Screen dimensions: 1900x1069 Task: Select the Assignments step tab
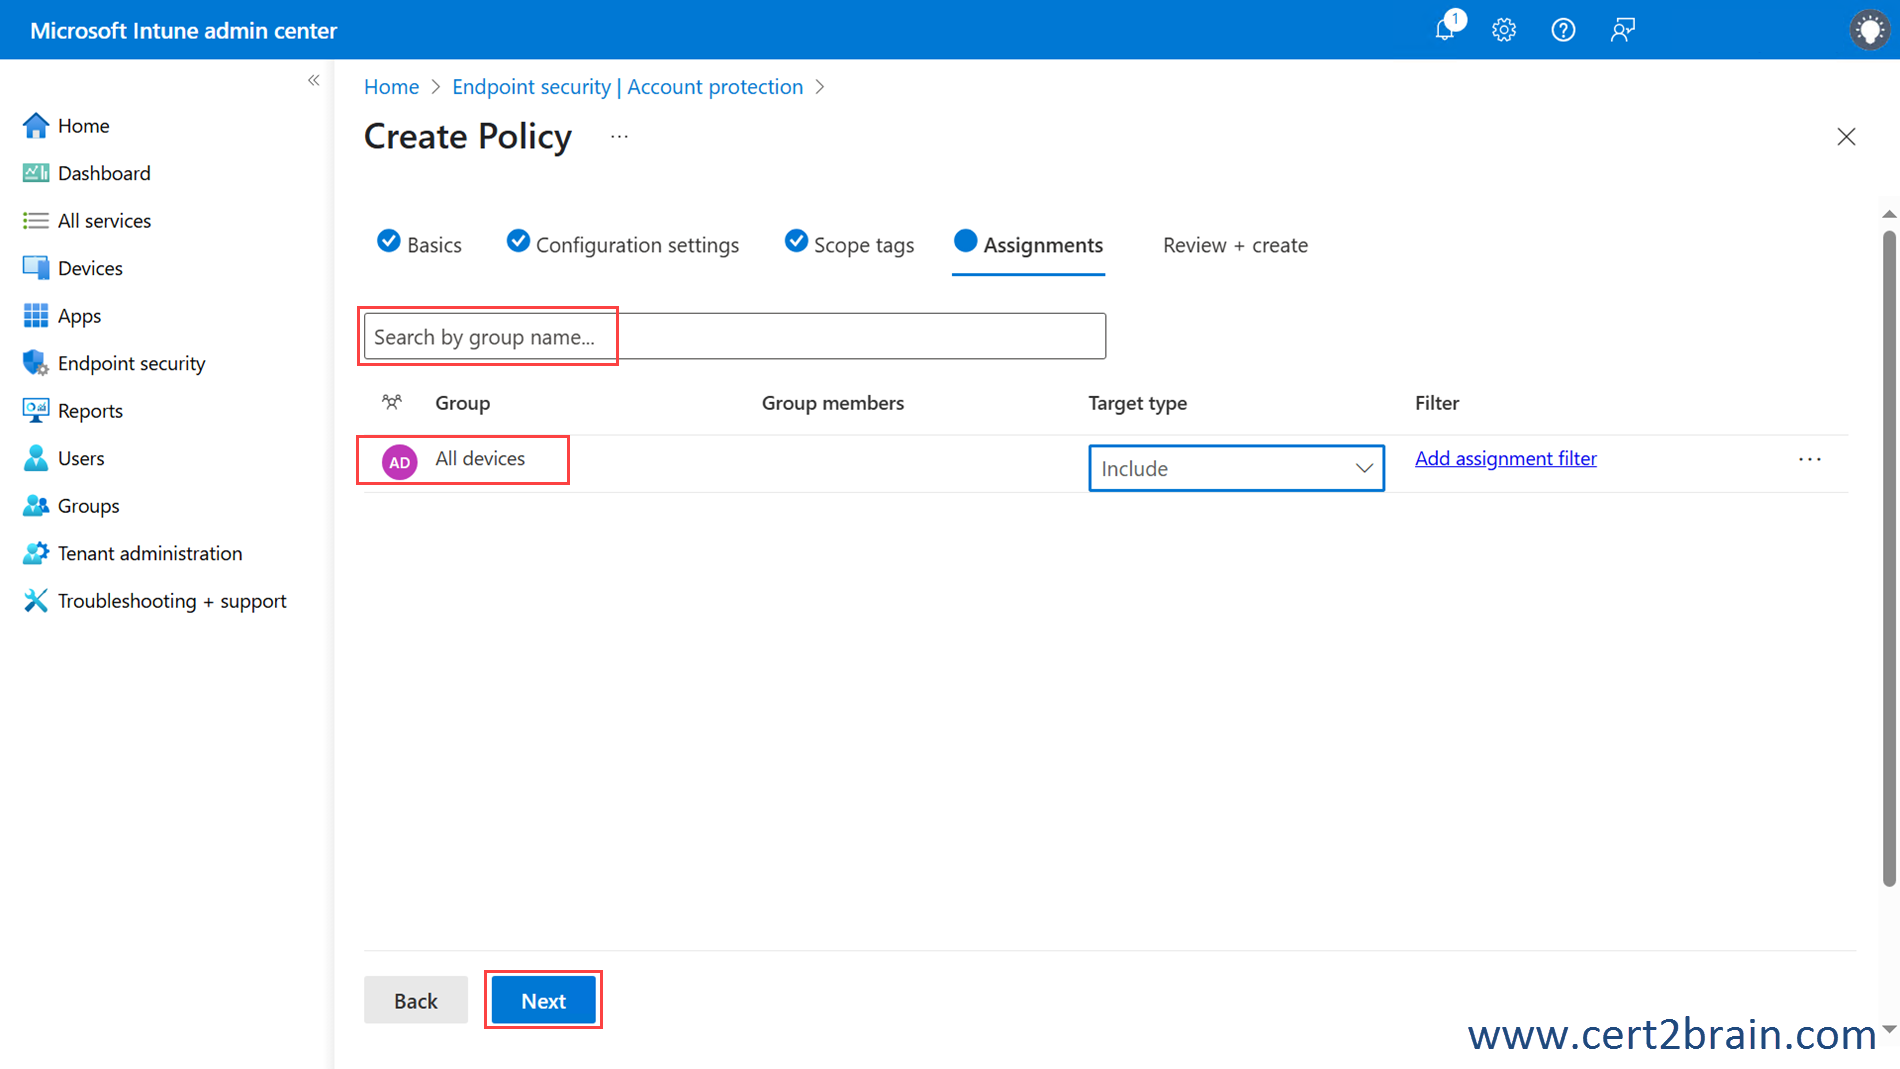pos(1028,244)
